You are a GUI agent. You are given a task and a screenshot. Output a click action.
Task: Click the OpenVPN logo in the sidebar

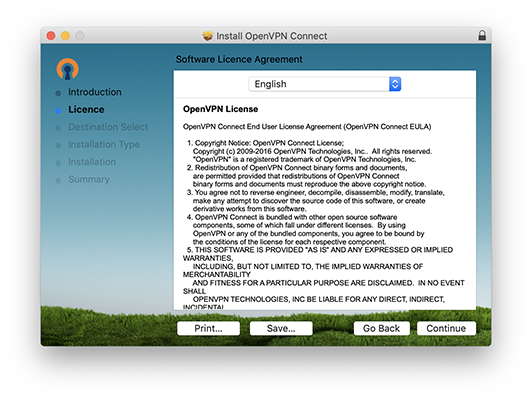pos(68,69)
